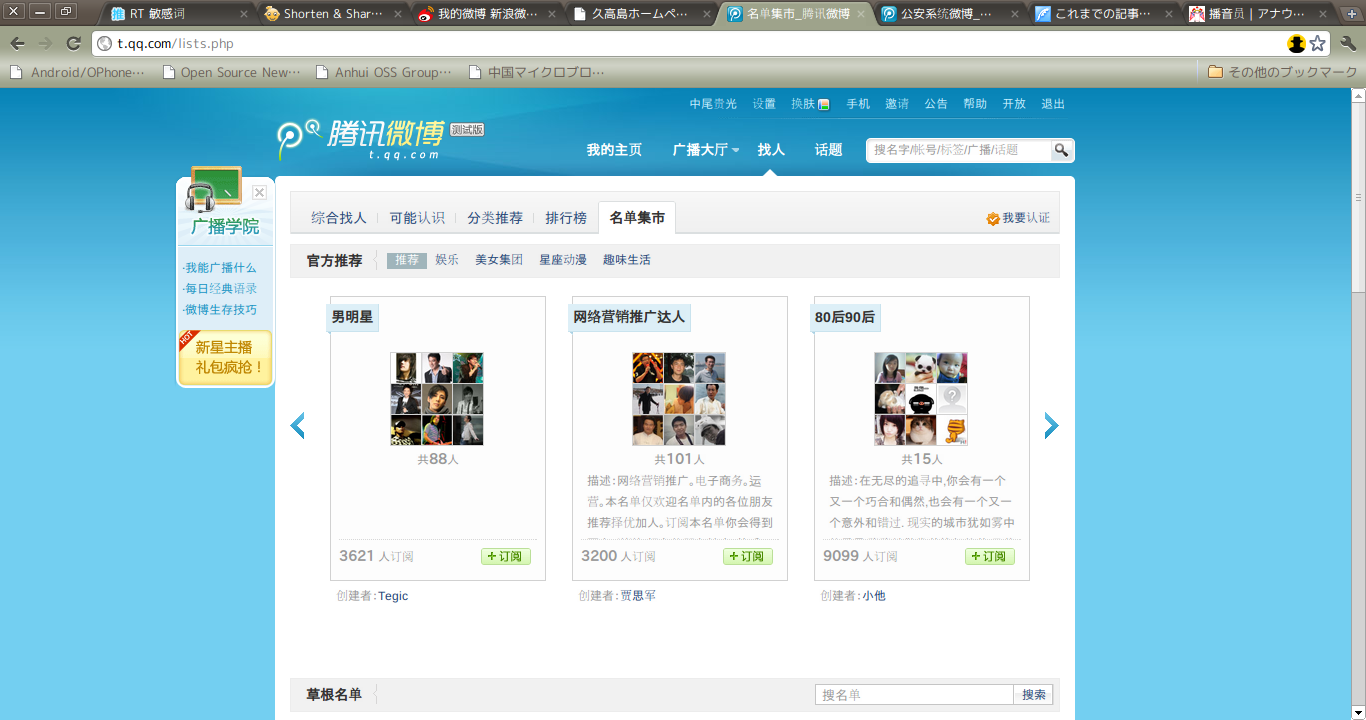Go to 我的主页 in navigation
This screenshot has height=720, width=1366.
[614, 150]
